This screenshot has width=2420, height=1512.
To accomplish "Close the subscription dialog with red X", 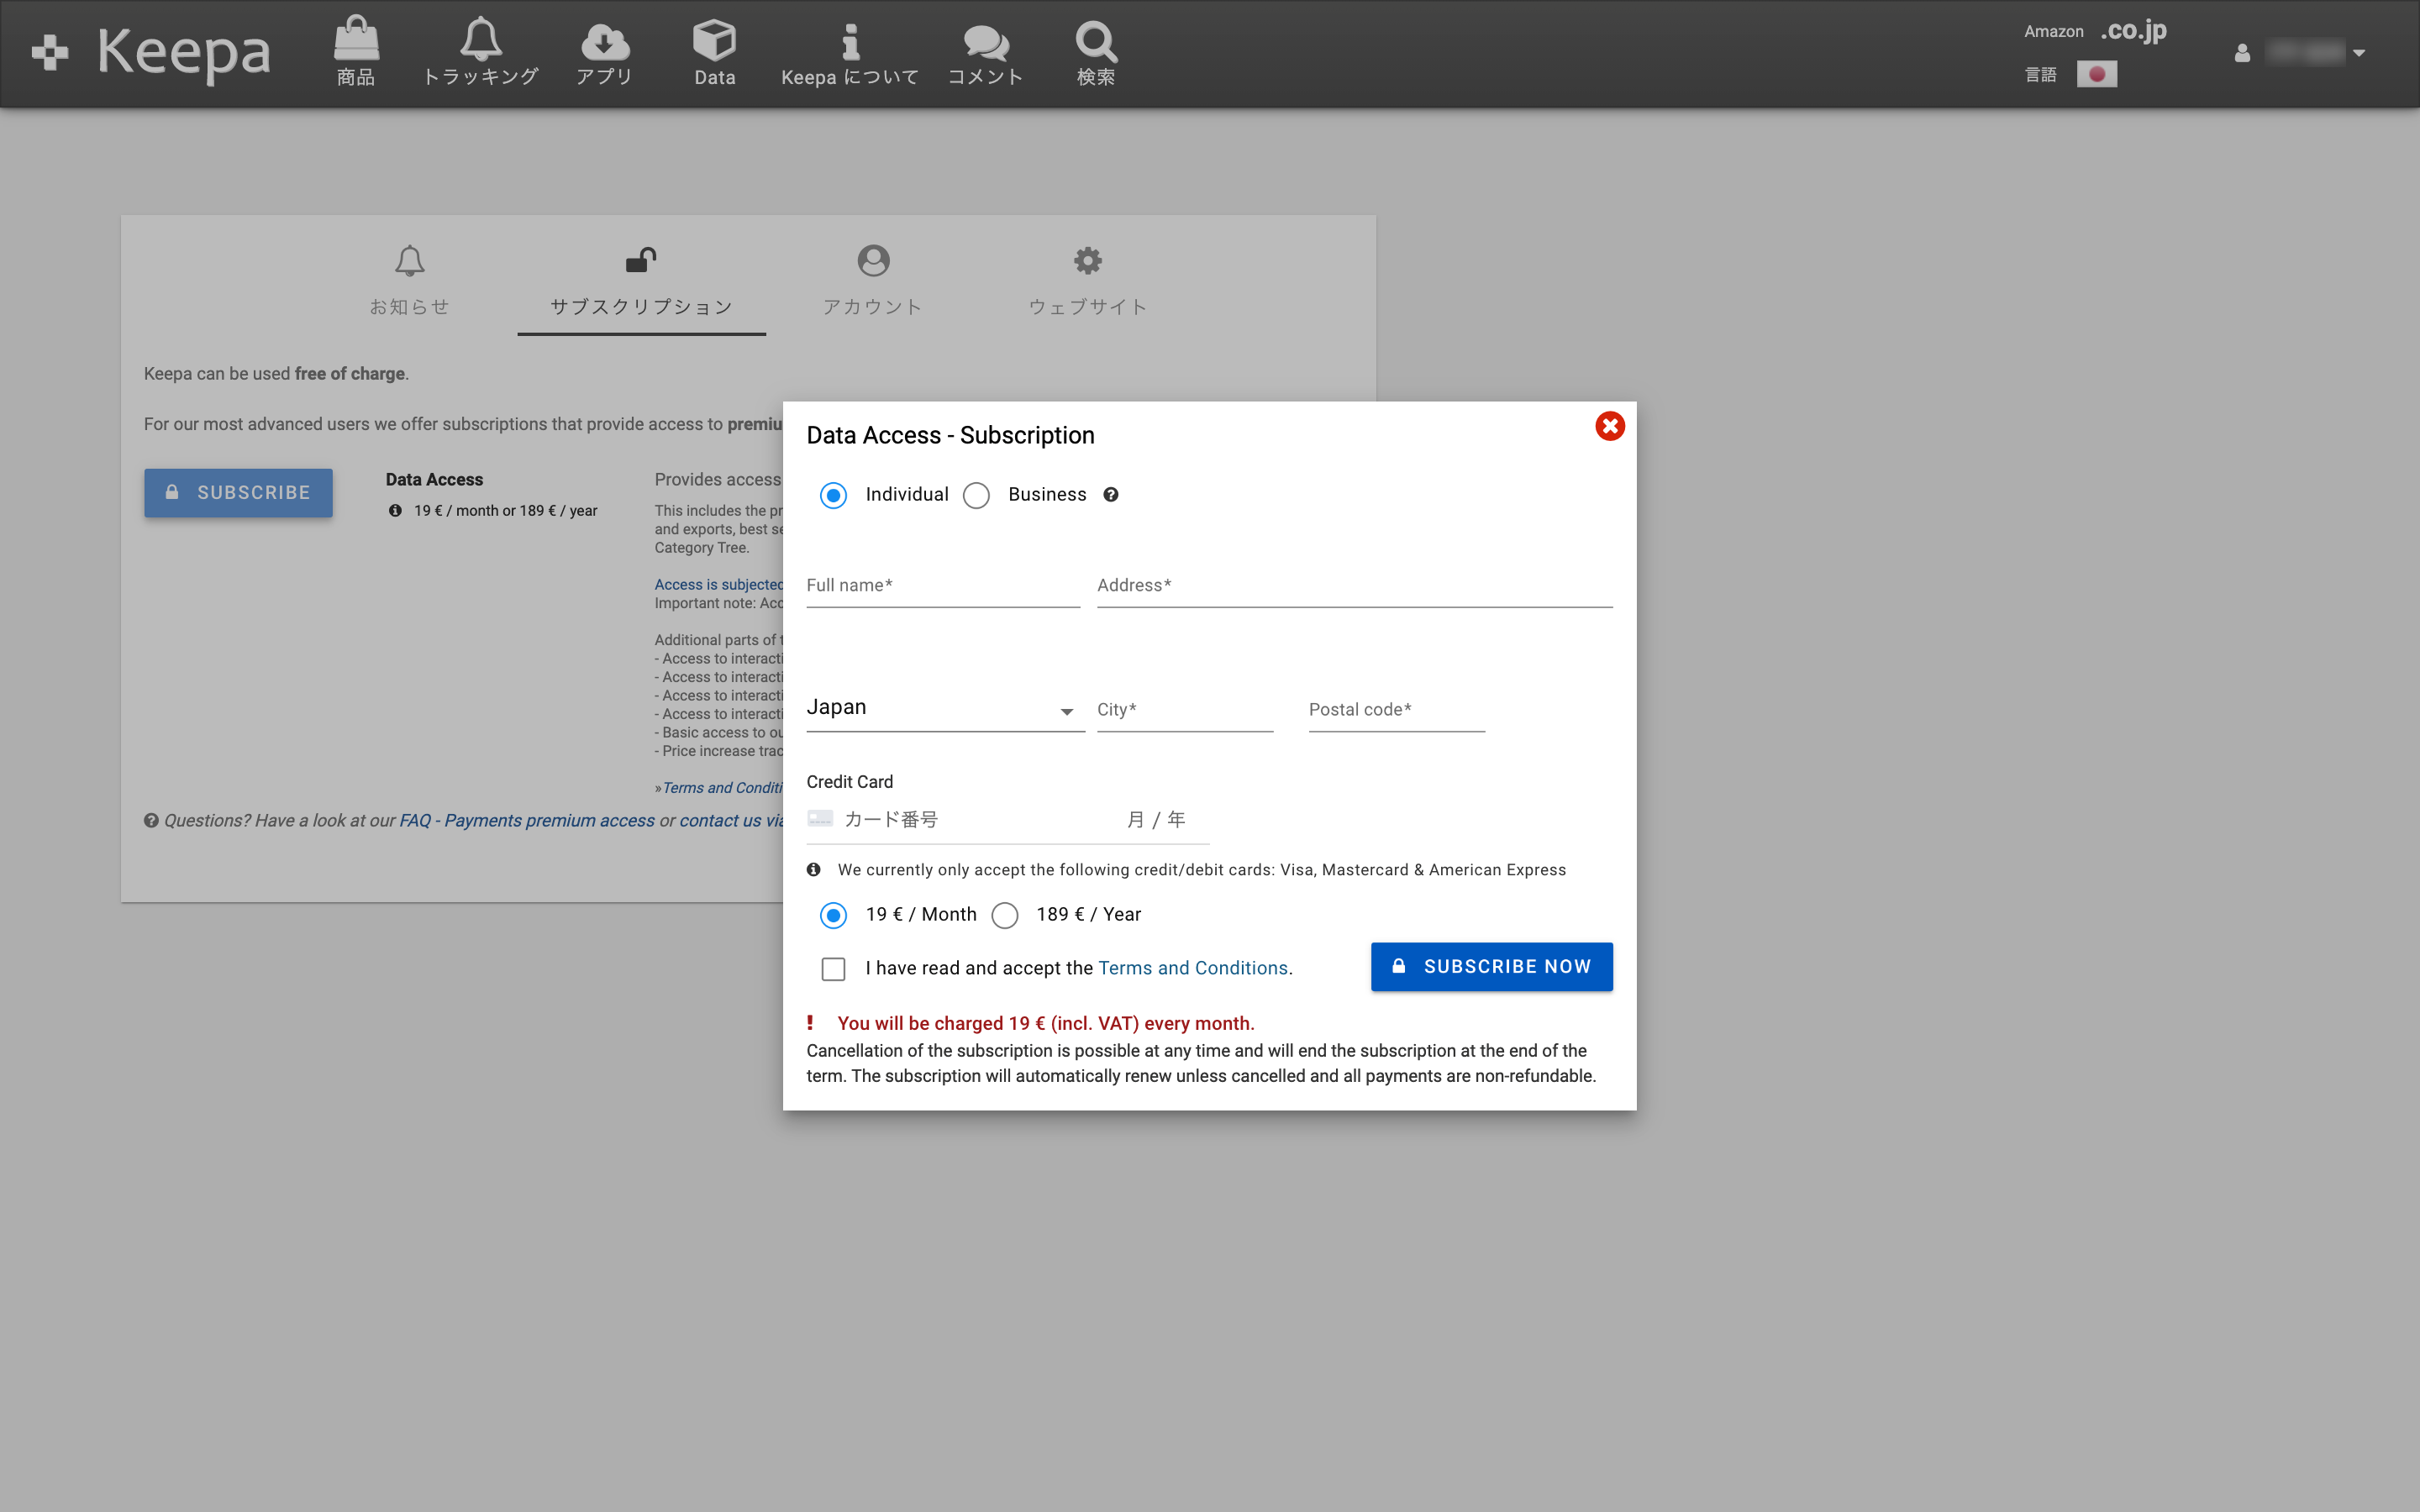I will pyautogui.click(x=1609, y=427).
